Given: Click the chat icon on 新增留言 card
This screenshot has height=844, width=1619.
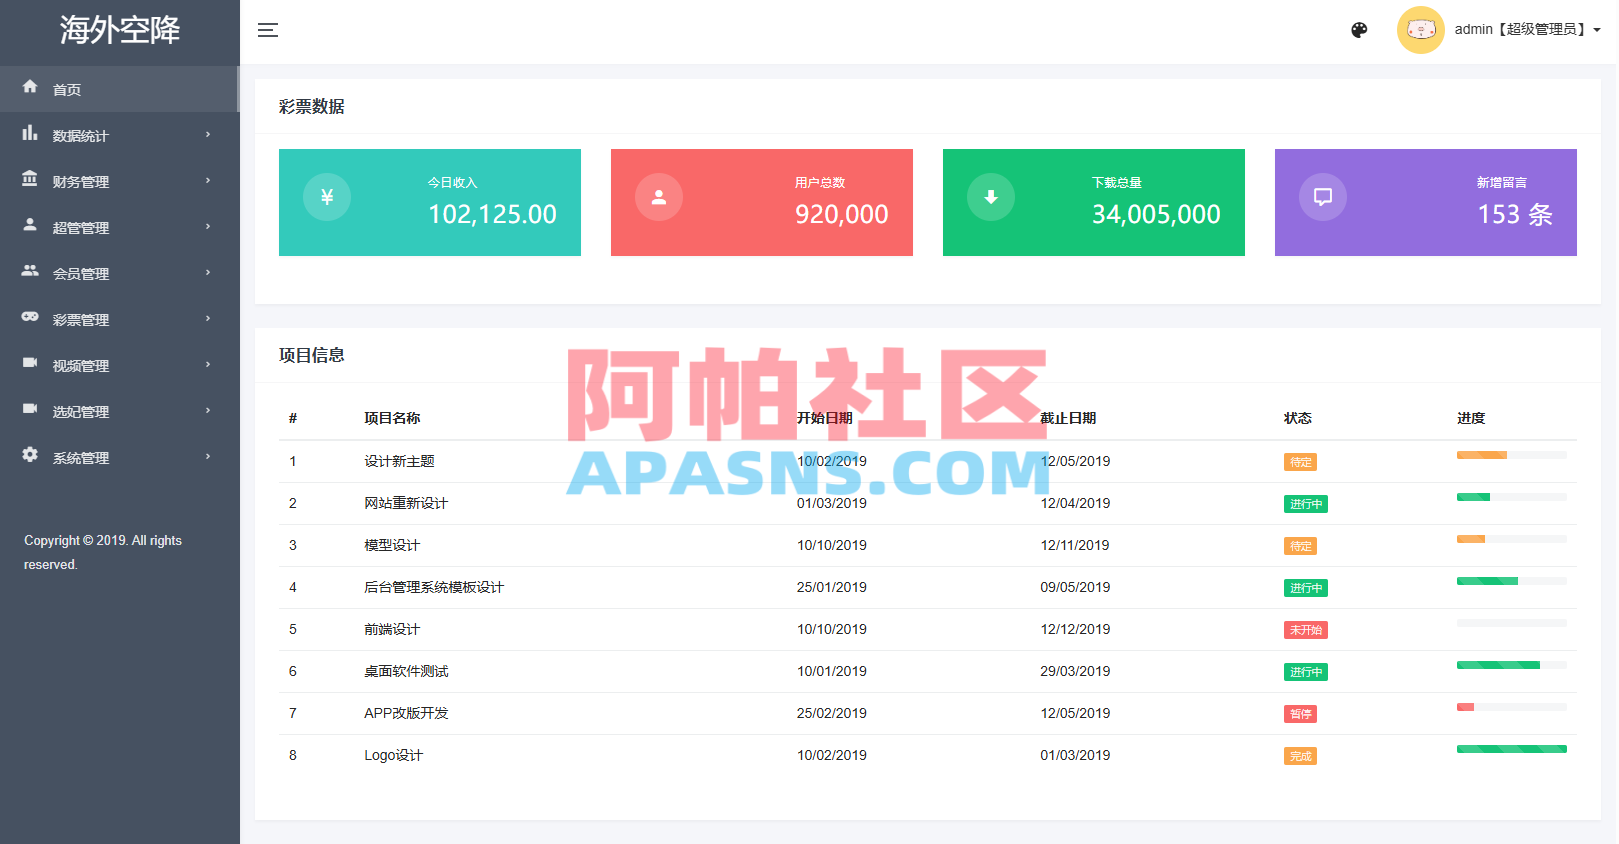Looking at the screenshot, I should 1323,197.
